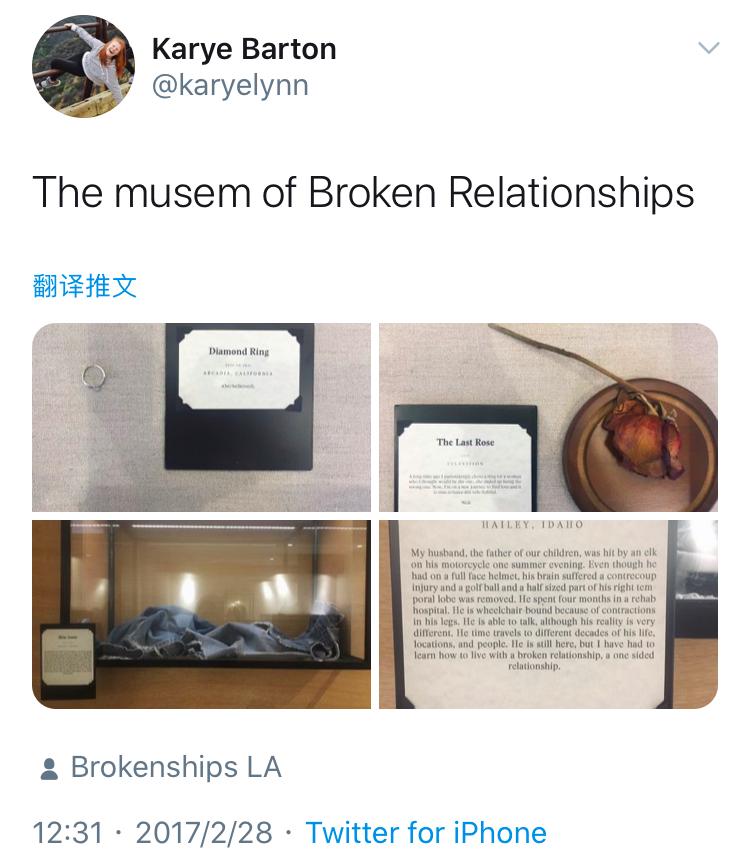Tap the translate tweet link
The image size is (750, 868).
(x=85, y=286)
